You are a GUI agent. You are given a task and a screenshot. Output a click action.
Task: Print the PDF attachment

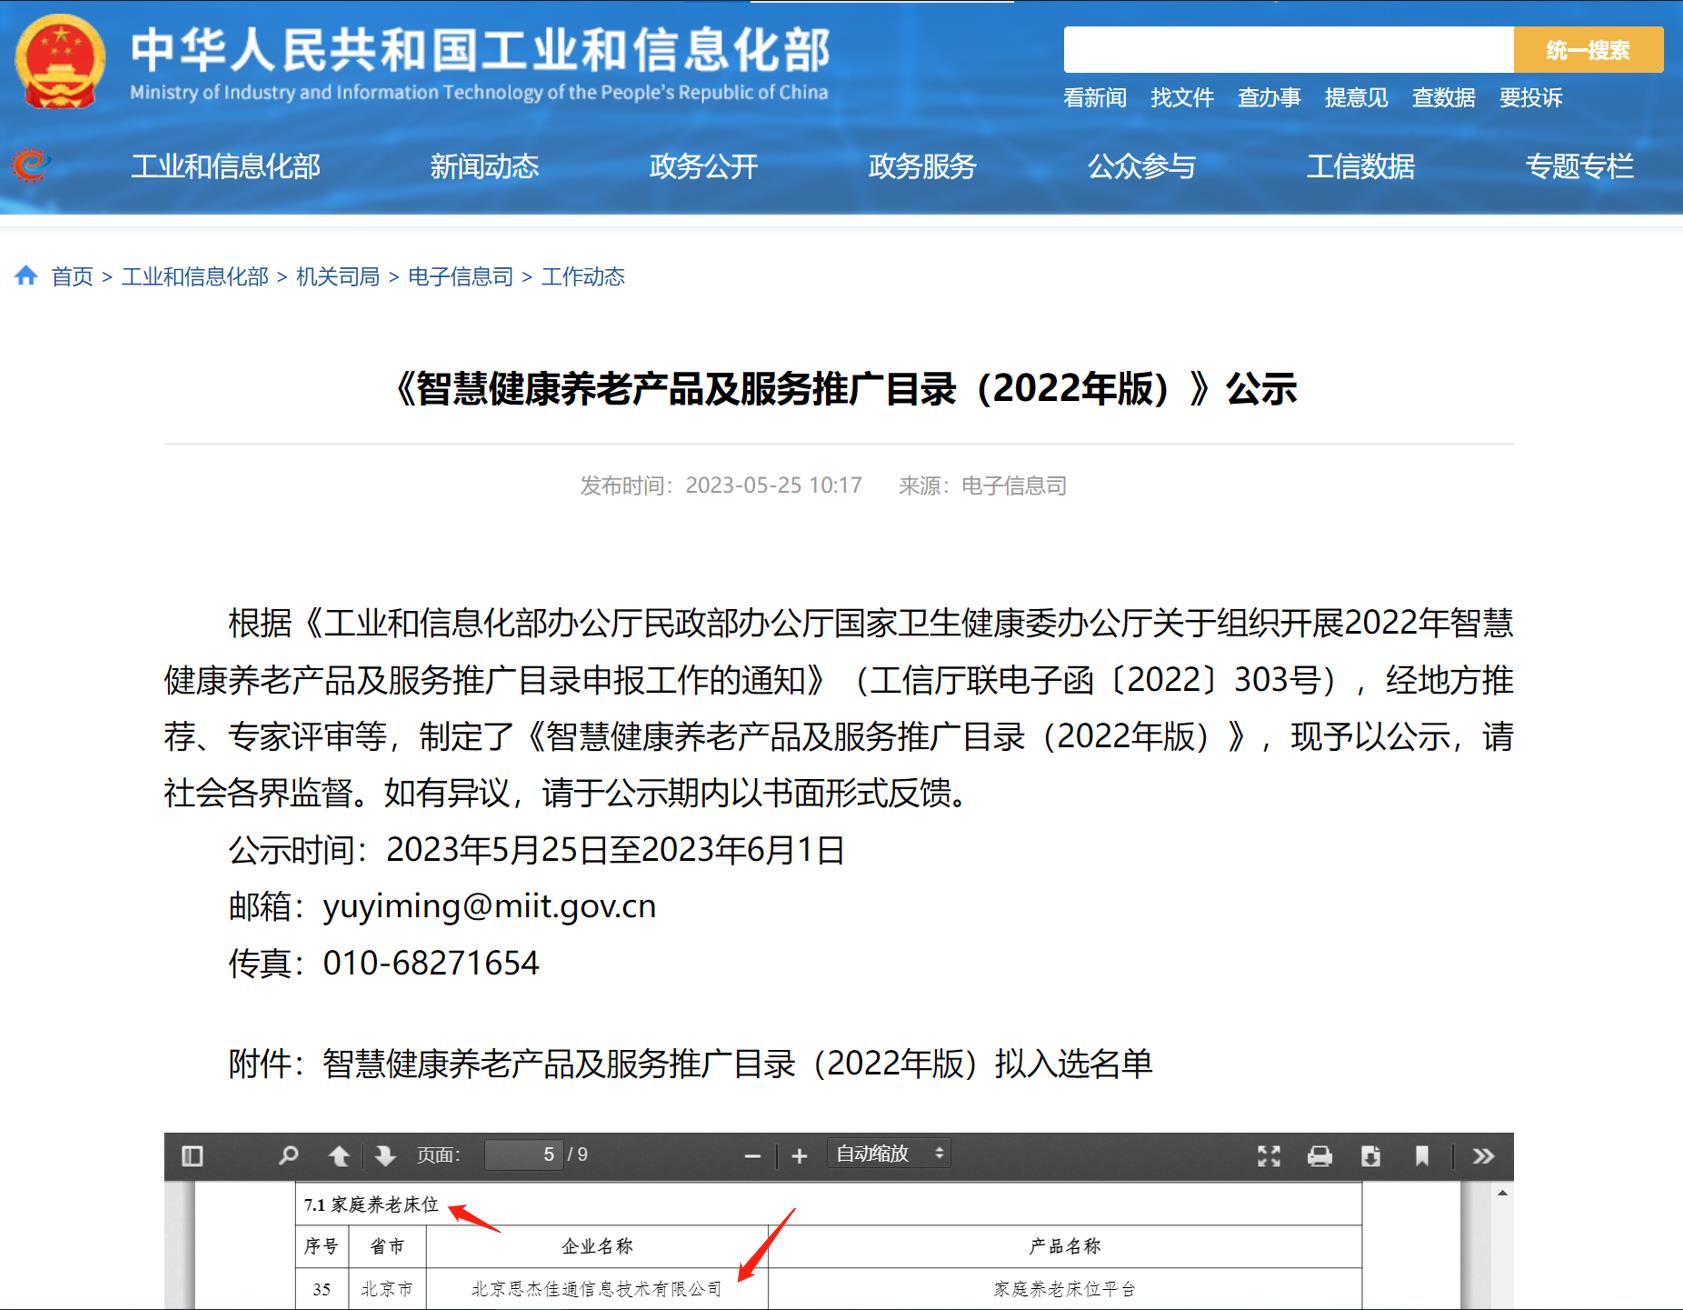(x=1320, y=1156)
